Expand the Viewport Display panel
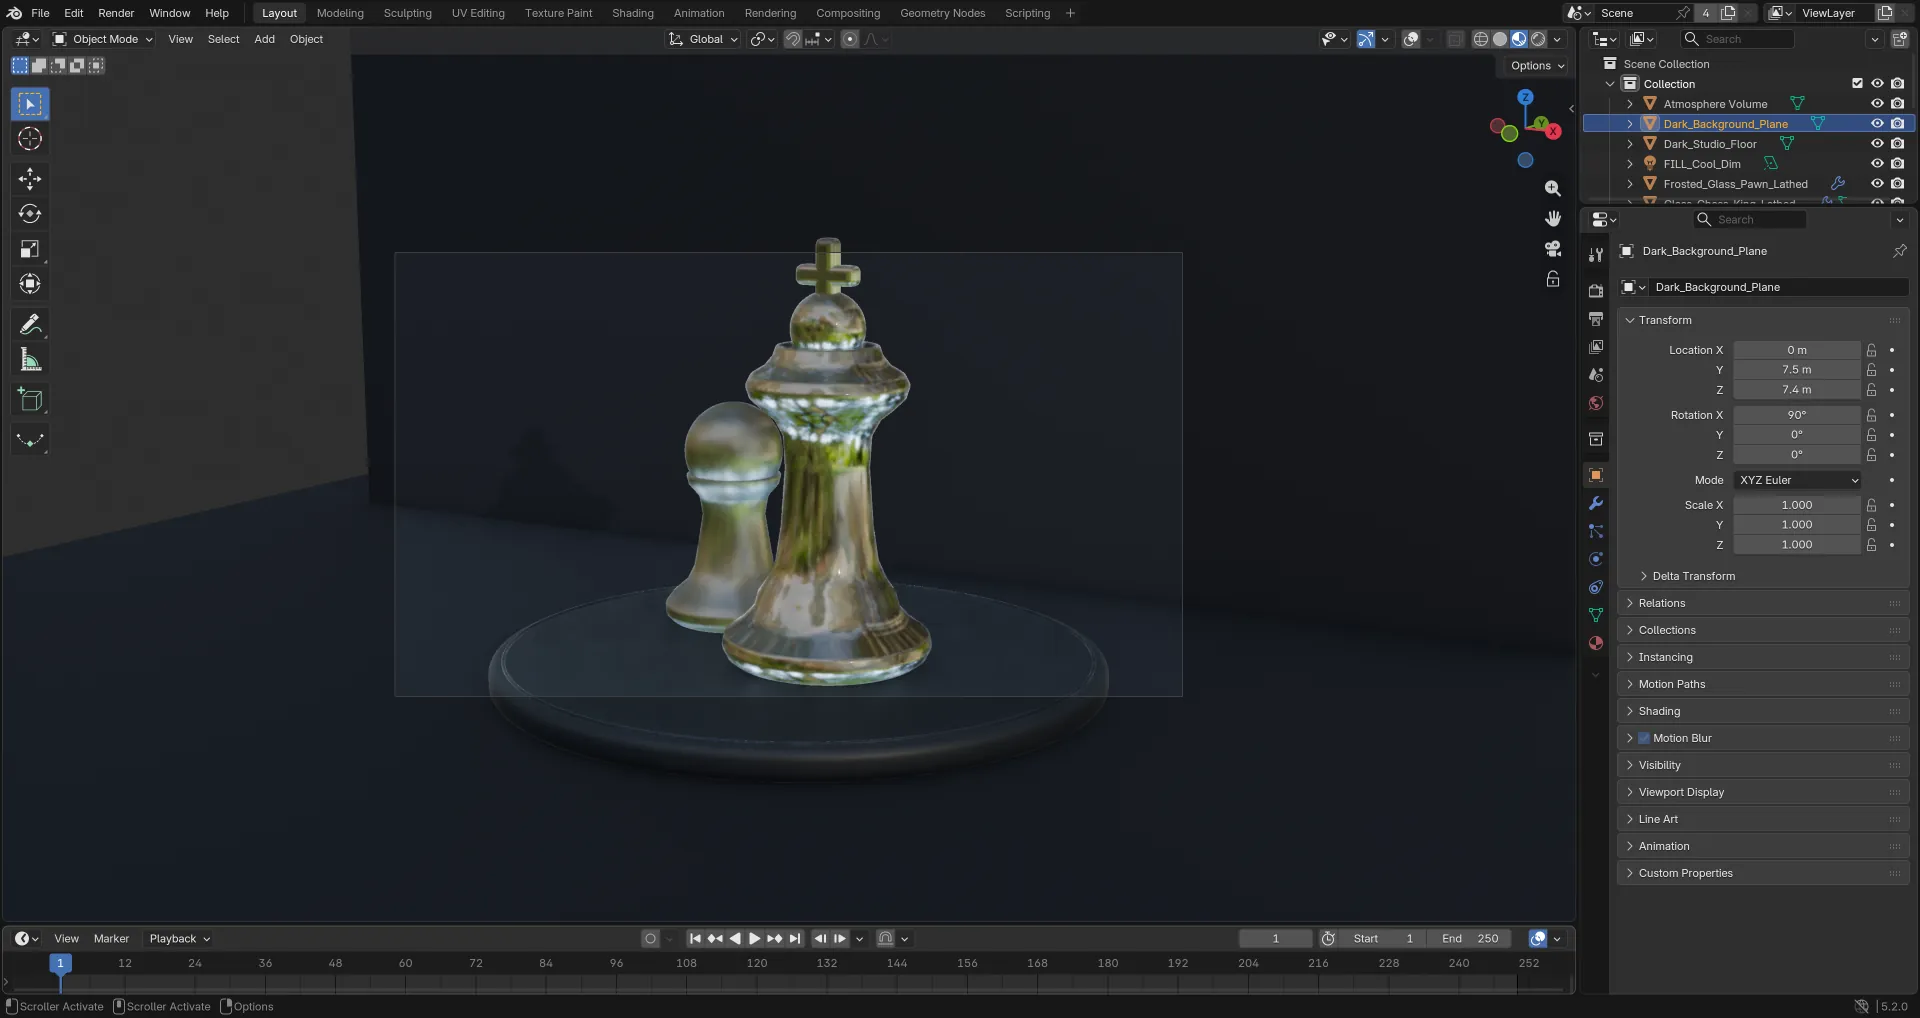This screenshot has width=1920, height=1018. click(1763, 792)
